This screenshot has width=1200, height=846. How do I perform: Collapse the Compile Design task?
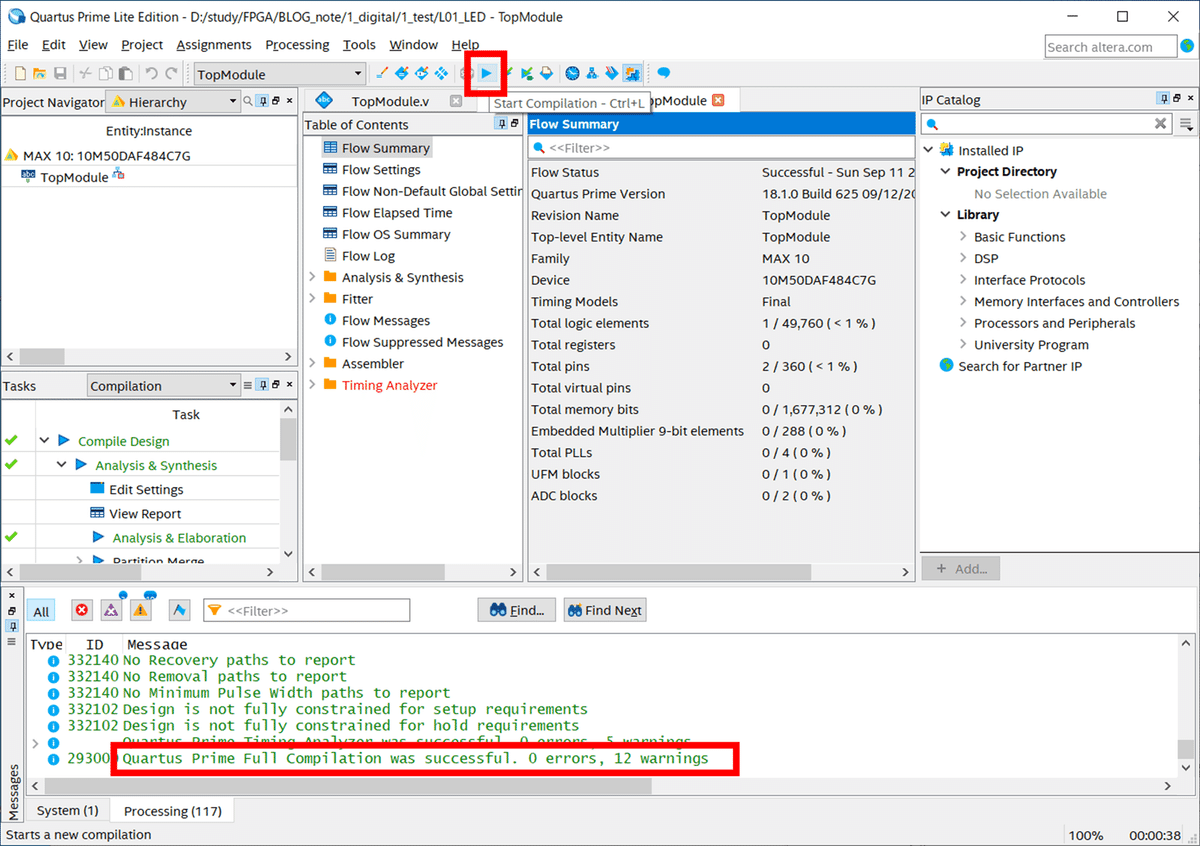click(x=44, y=441)
